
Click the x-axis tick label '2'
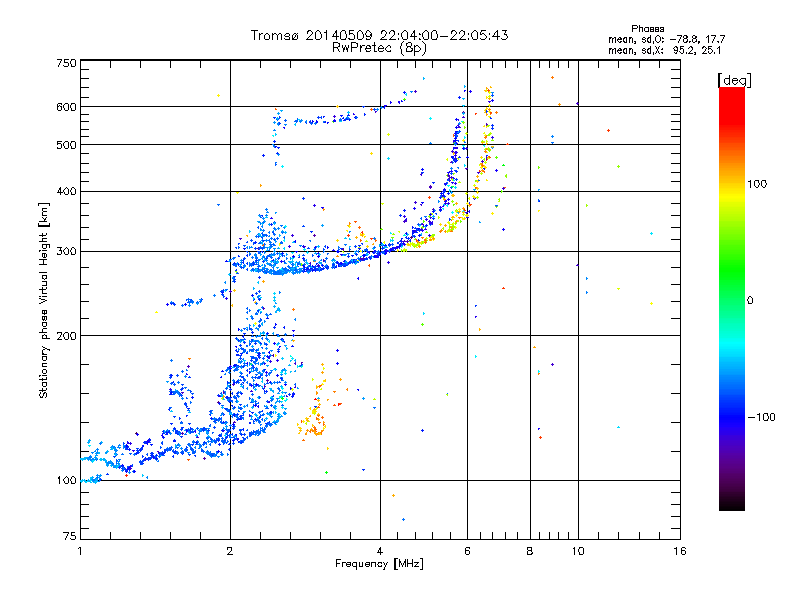230,551
